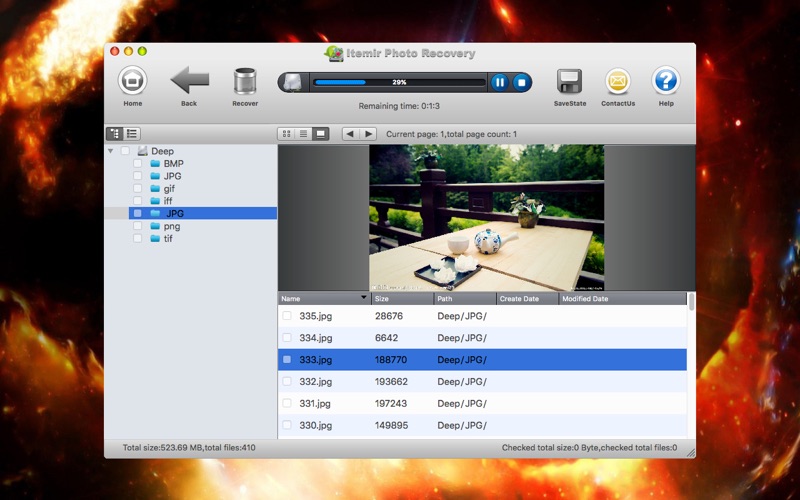This screenshot has height=500, width=800.
Task: Check the 332.jpg checkbox
Action: pos(287,382)
